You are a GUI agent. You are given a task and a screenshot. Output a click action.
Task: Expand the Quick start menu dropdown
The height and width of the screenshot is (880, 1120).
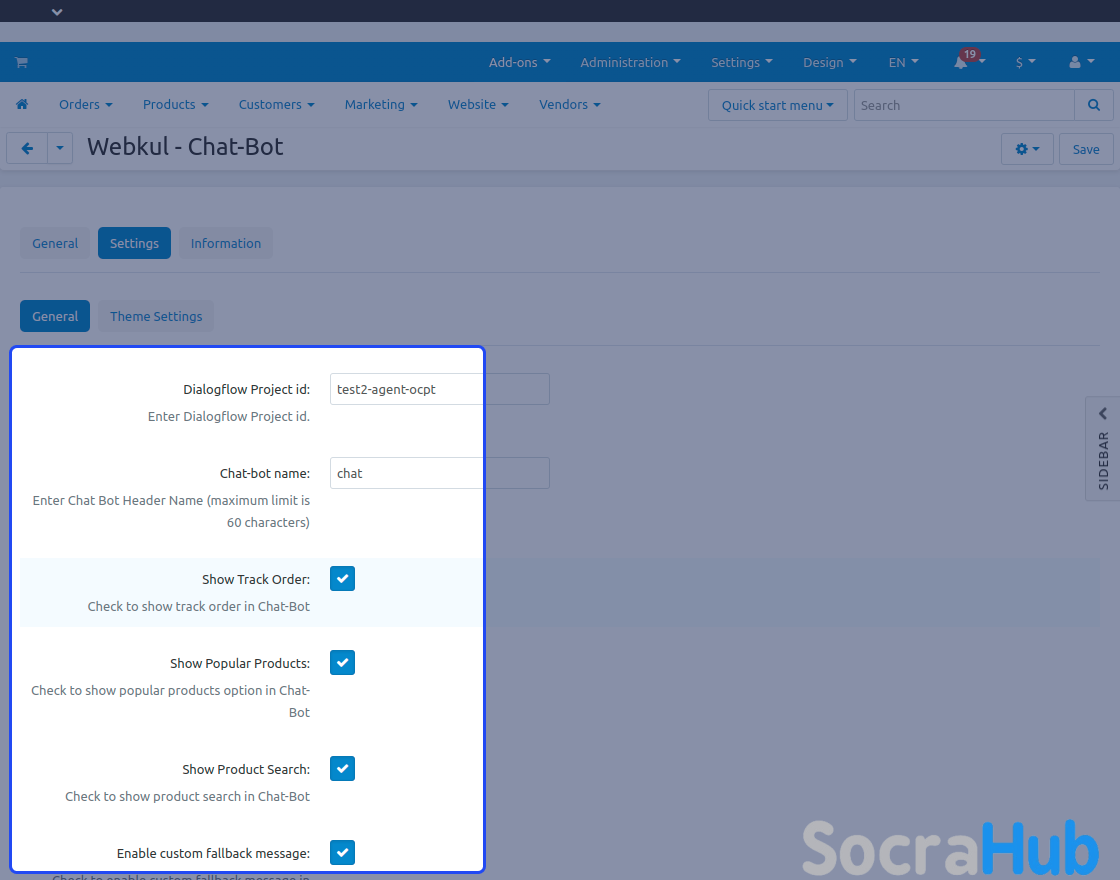(x=778, y=105)
